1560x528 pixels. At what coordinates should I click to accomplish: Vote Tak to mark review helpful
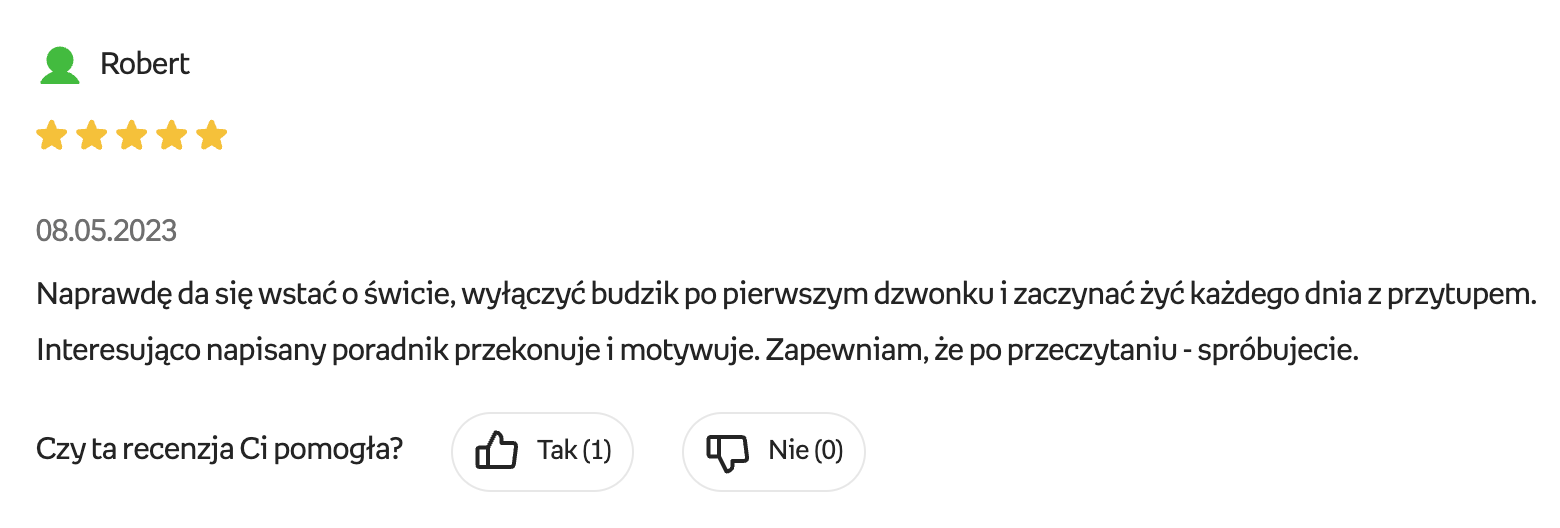542,451
